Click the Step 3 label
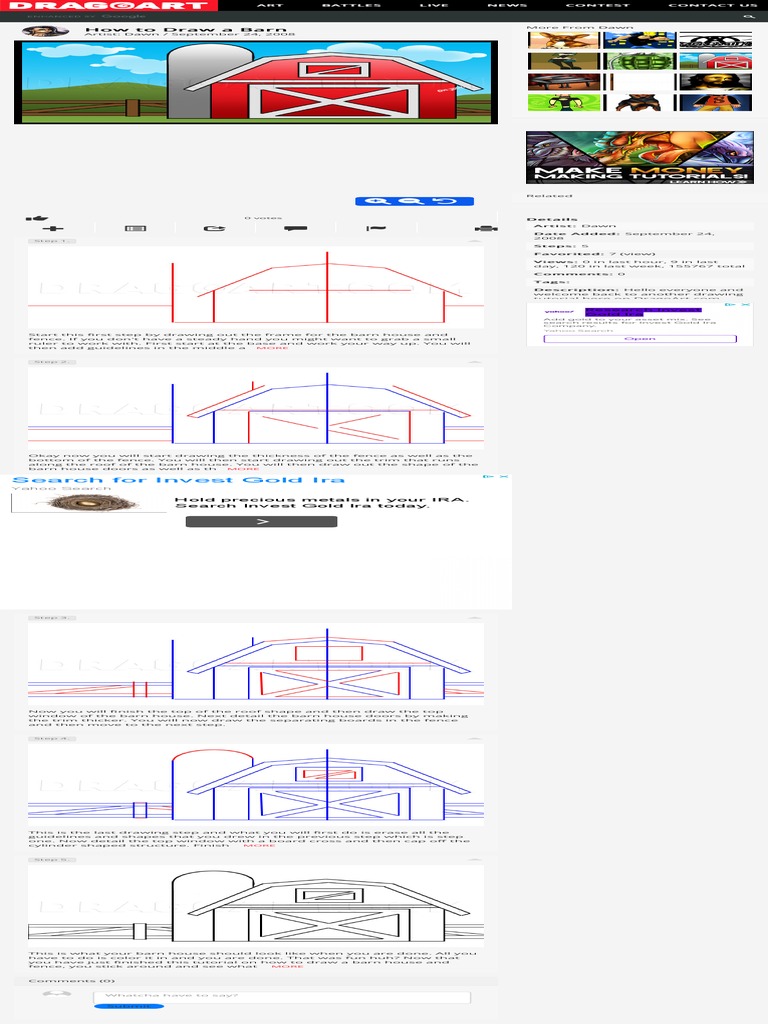 coord(52,618)
